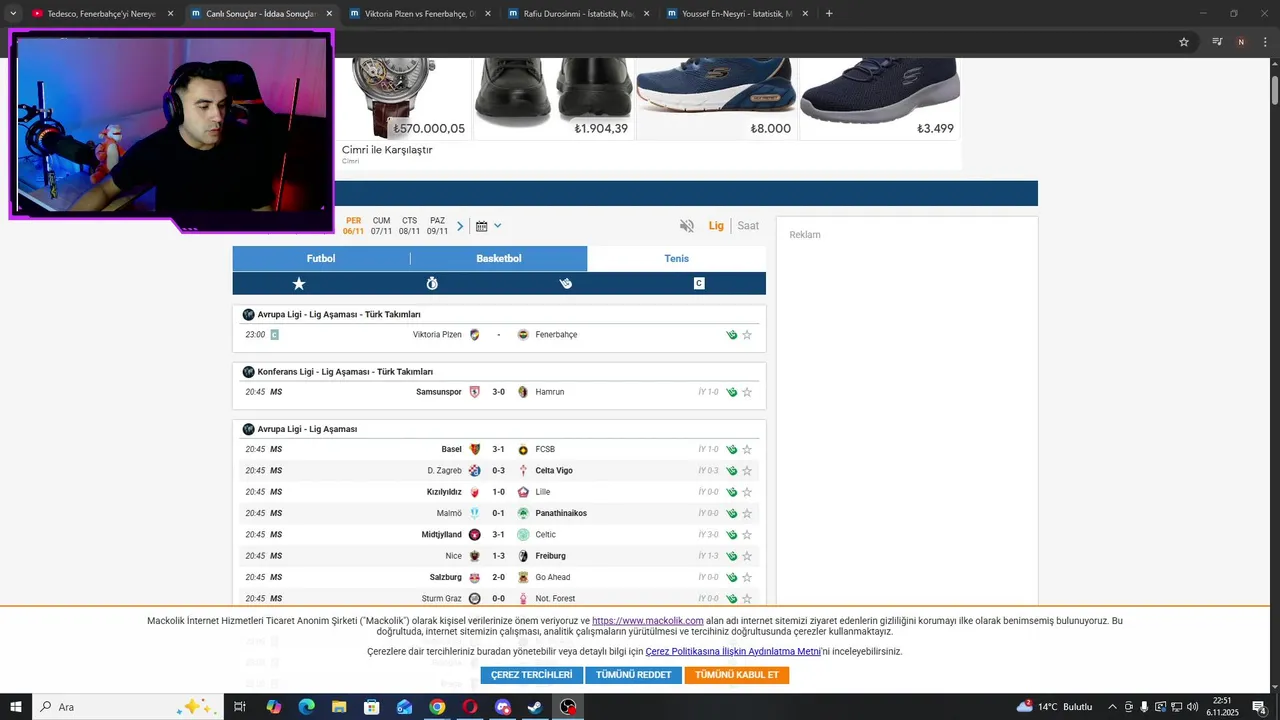Screen dimensions: 1280x720
Task: Click the page vertical scrollbar
Action: click(1275, 90)
